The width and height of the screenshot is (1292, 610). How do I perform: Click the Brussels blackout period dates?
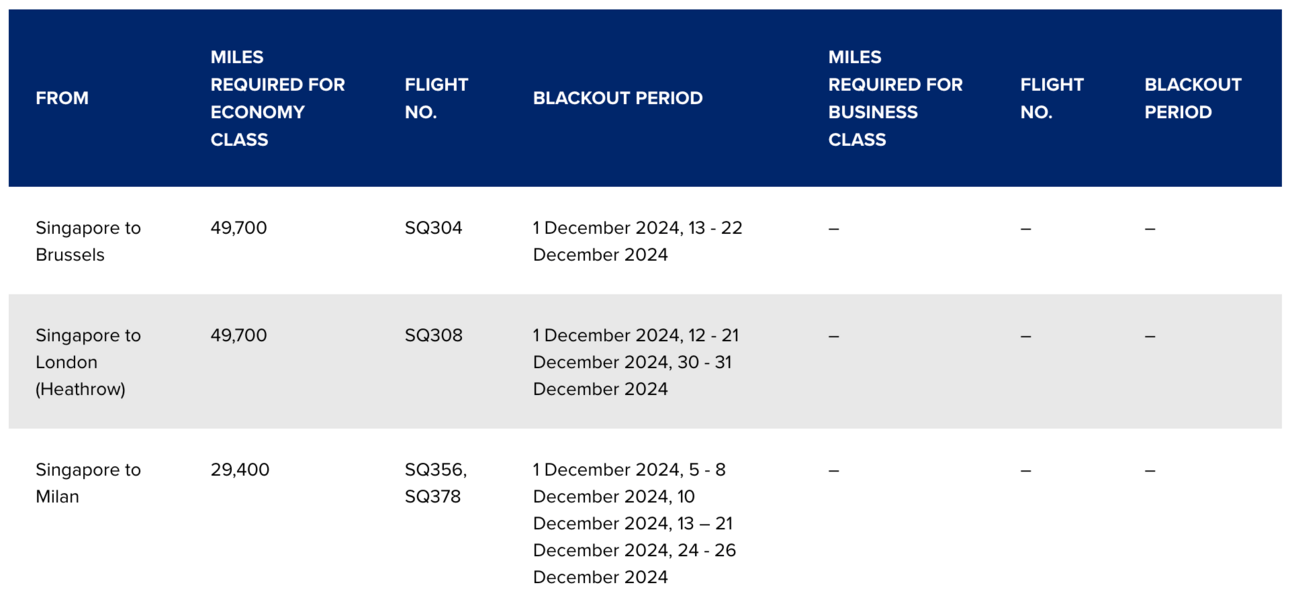[638, 241]
